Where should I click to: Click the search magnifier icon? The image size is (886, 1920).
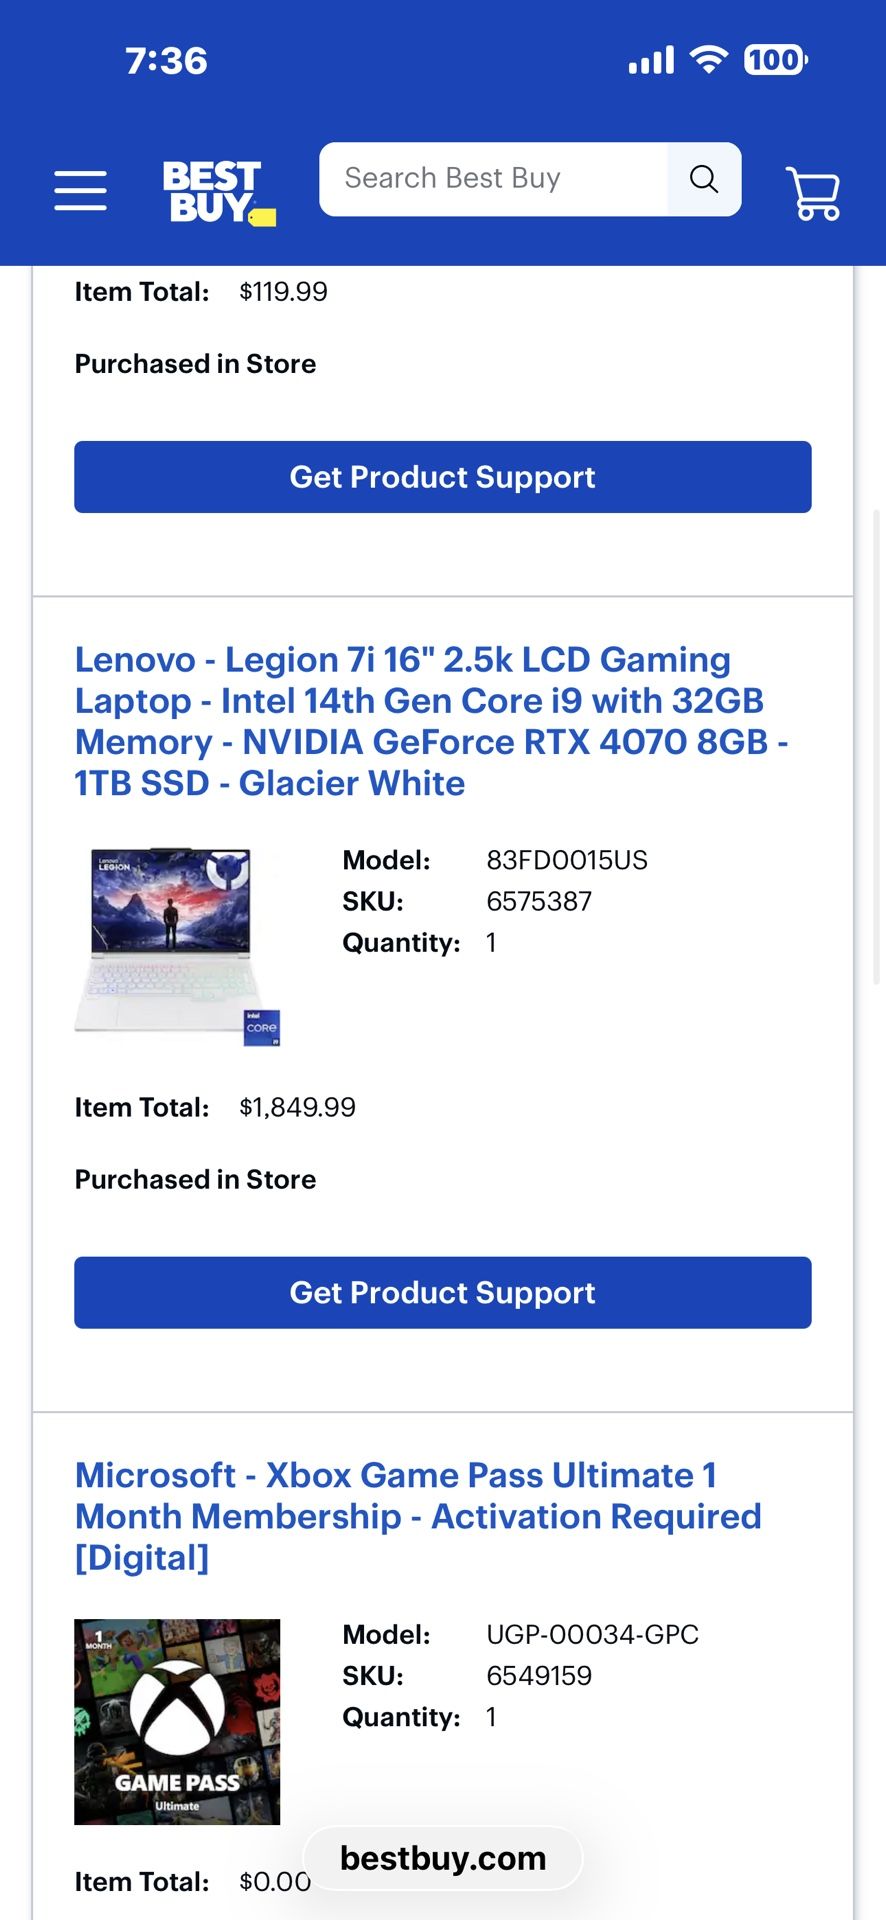tap(704, 179)
